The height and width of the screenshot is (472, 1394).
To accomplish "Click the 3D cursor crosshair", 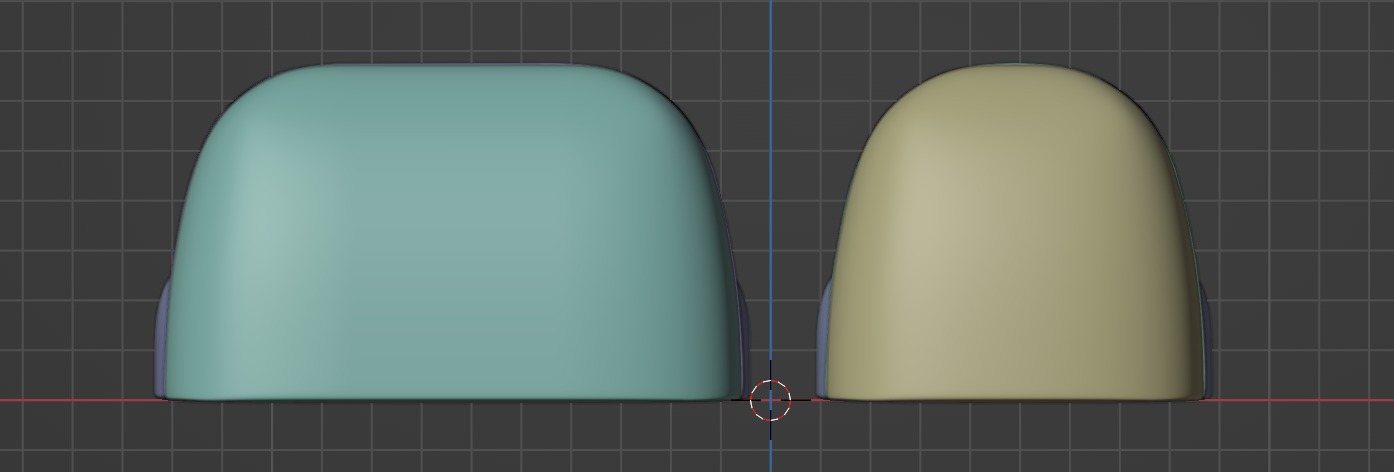I will [770, 400].
